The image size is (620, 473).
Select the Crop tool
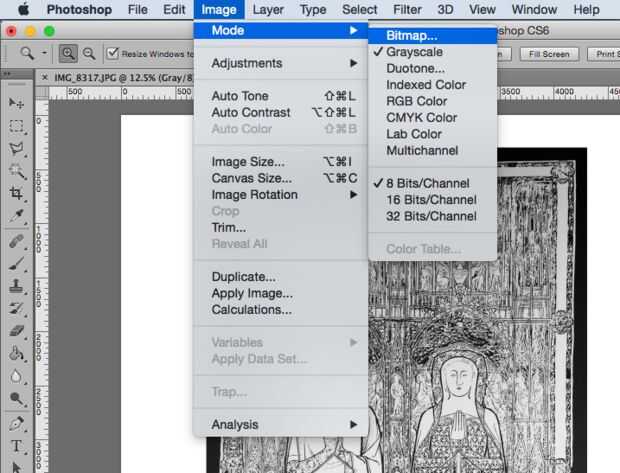tap(16, 193)
